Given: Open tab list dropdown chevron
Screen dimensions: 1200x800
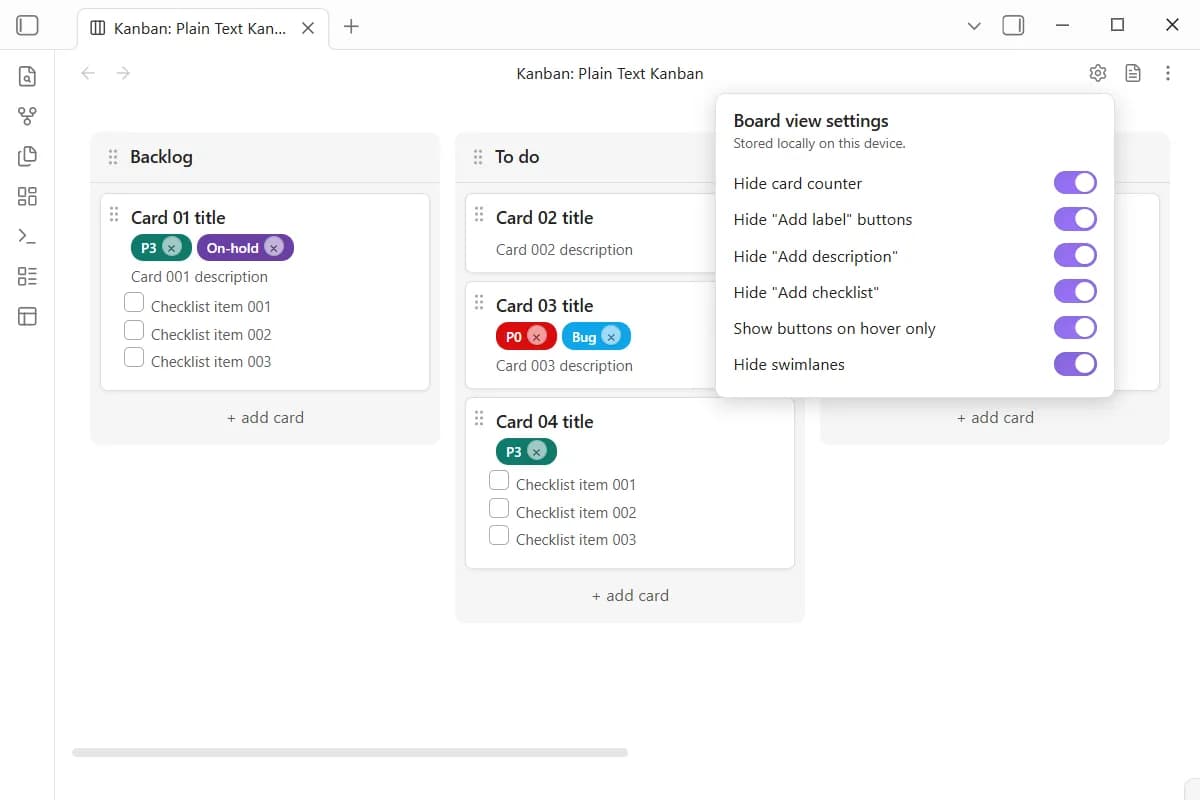Looking at the screenshot, I should [974, 27].
